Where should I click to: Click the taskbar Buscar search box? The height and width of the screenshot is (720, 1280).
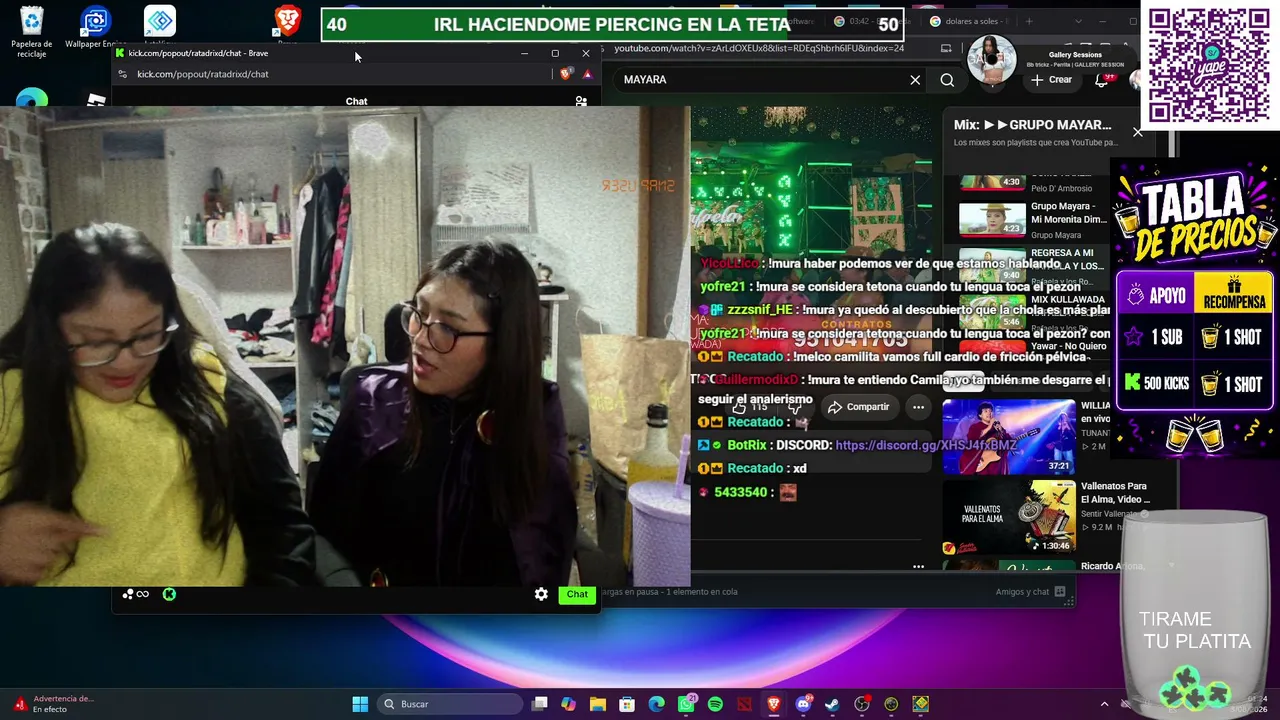[450, 704]
